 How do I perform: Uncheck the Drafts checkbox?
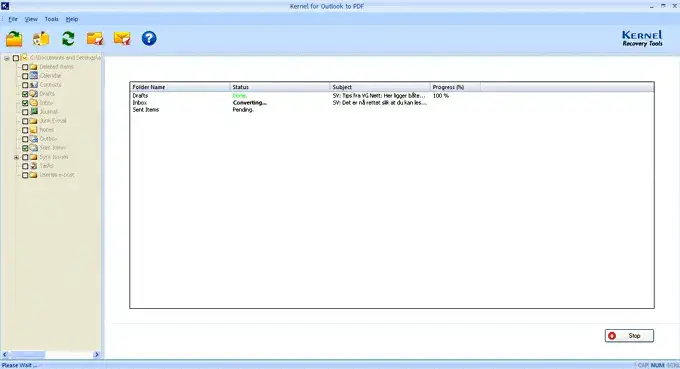point(25,94)
